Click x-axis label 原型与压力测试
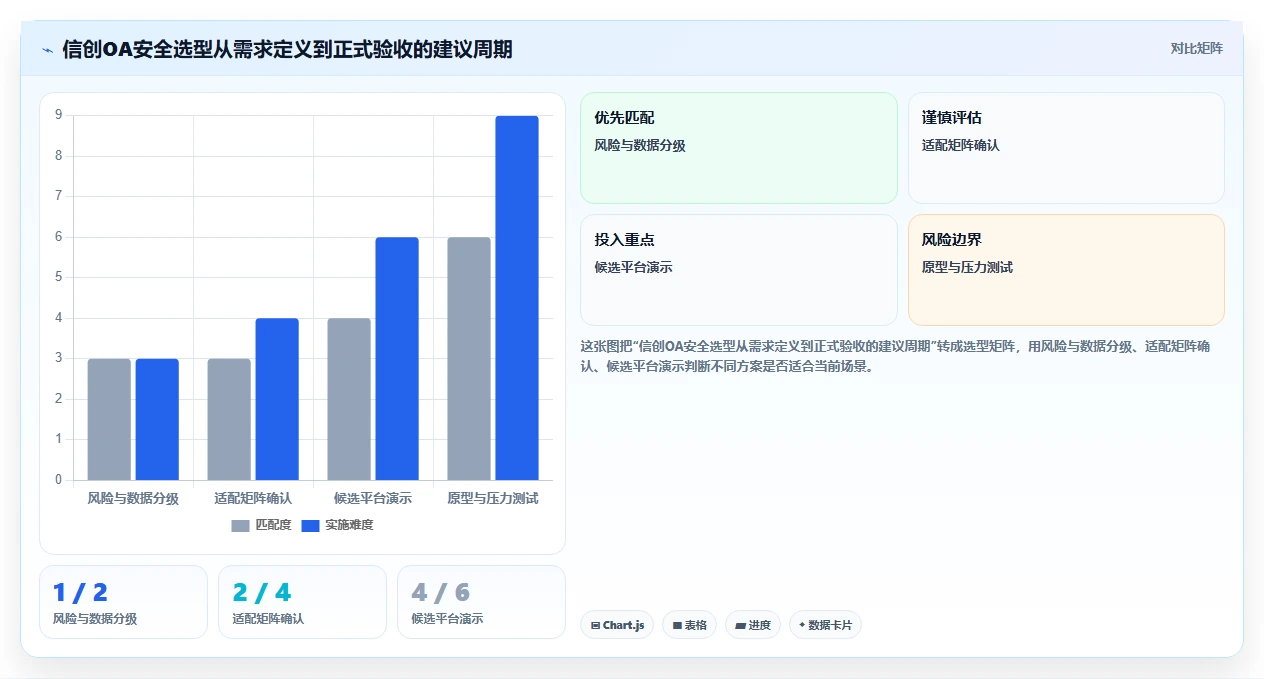 [493, 498]
